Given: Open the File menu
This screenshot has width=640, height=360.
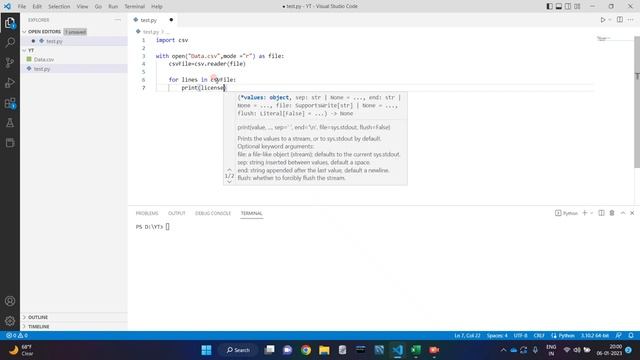Looking at the screenshot, I should pyautogui.click(x=22, y=7).
